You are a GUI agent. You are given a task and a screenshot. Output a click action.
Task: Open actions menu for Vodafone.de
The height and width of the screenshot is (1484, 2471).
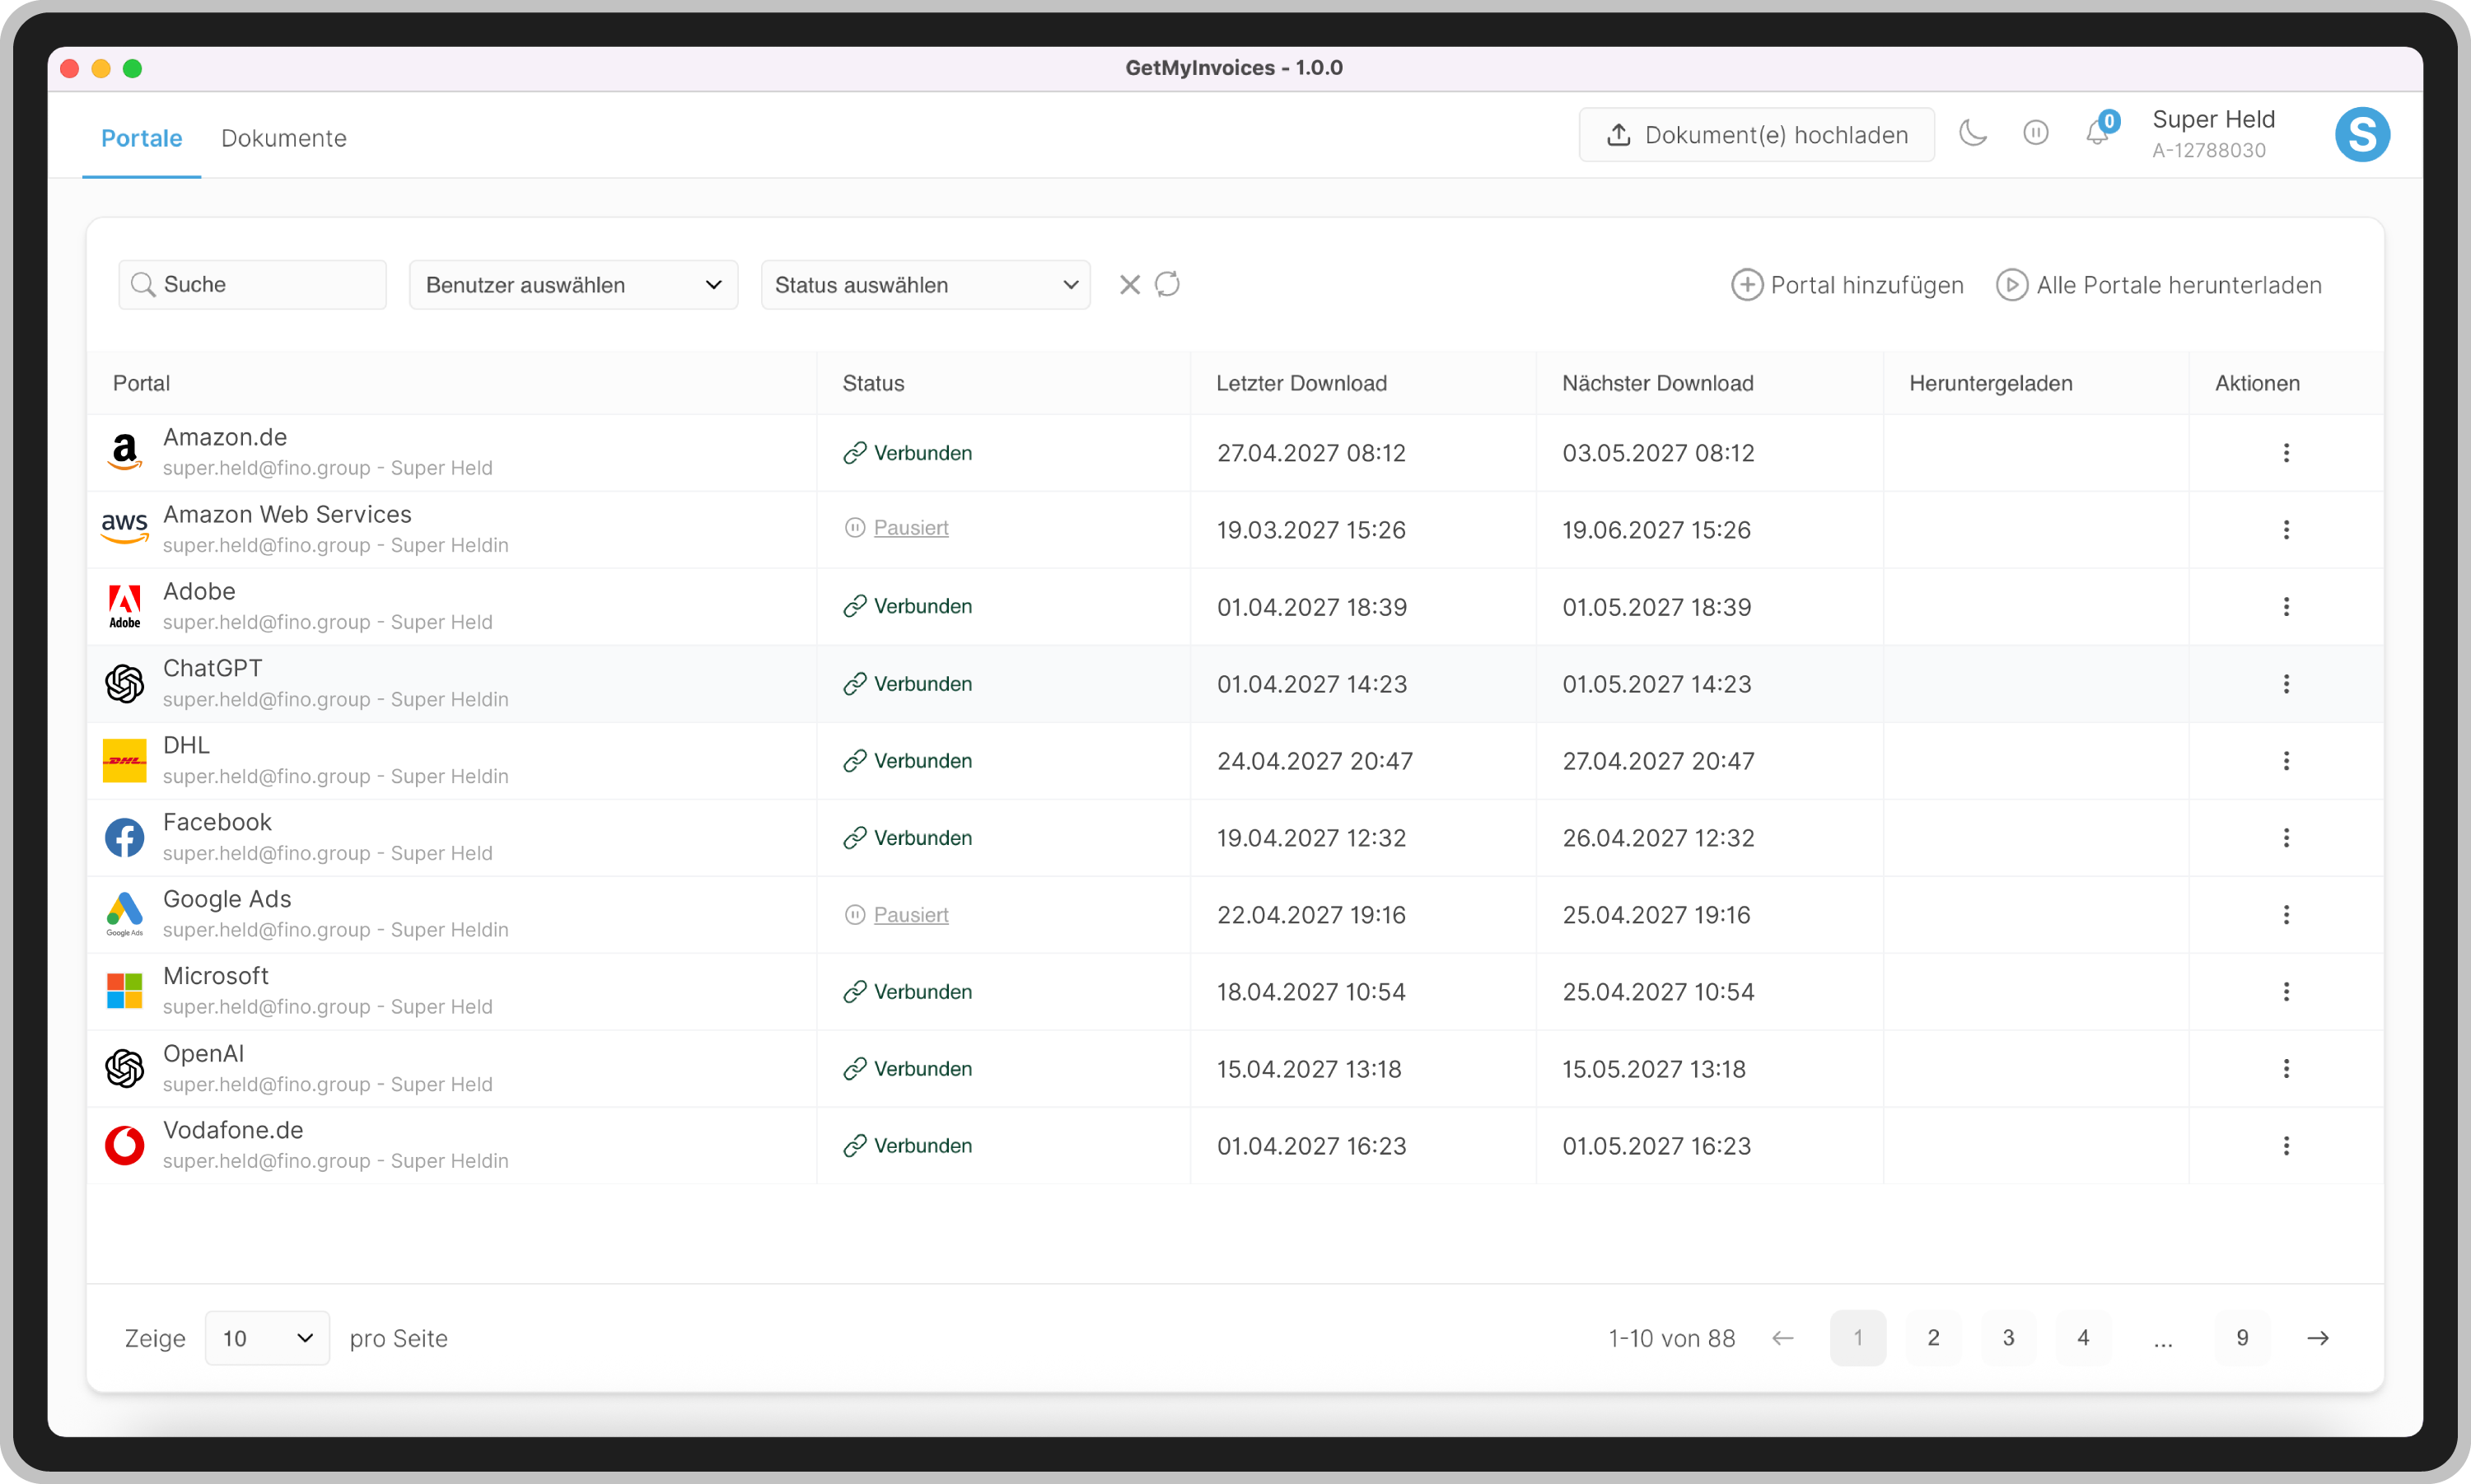(x=2286, y=1146)
